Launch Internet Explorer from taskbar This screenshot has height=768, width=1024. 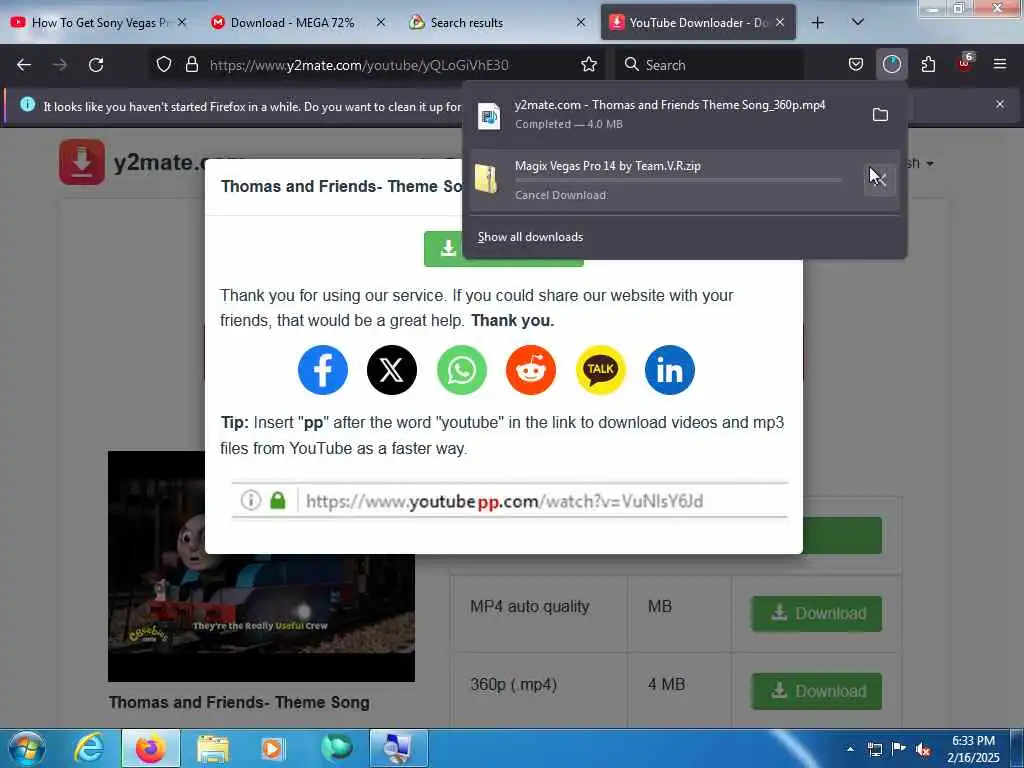click(x=89, y=748)
